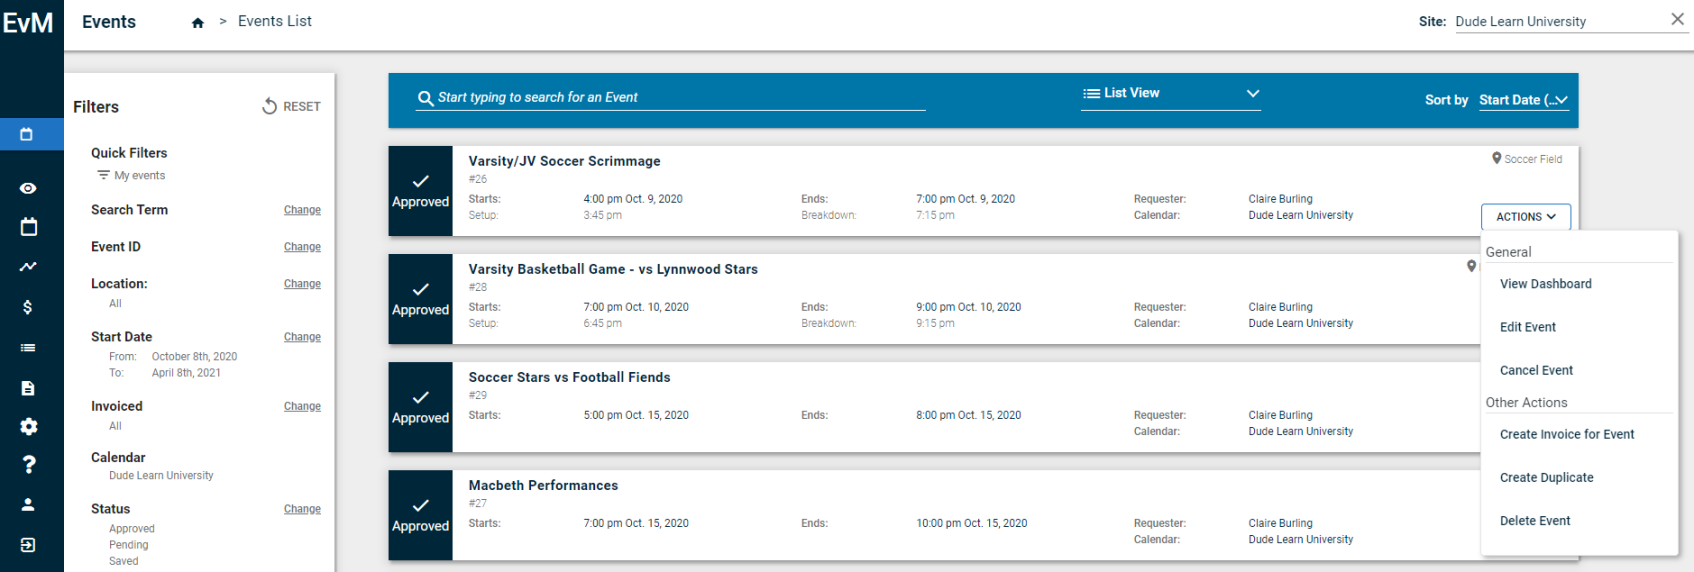Screen dimensions: 1694x572
Task: Open the calendar icon in sidebar
Action: coord(28,227)
